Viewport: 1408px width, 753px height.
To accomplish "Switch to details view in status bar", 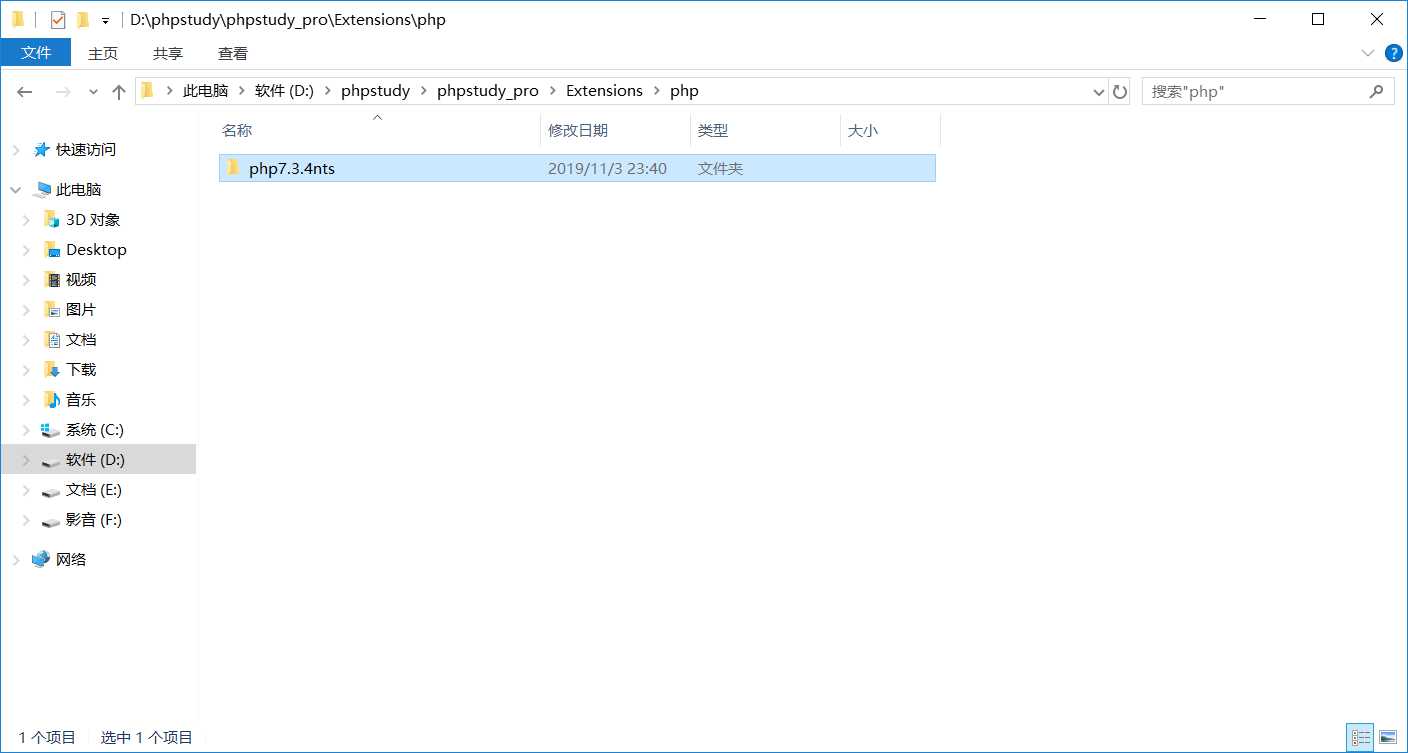I will (x=1360, y=738).
